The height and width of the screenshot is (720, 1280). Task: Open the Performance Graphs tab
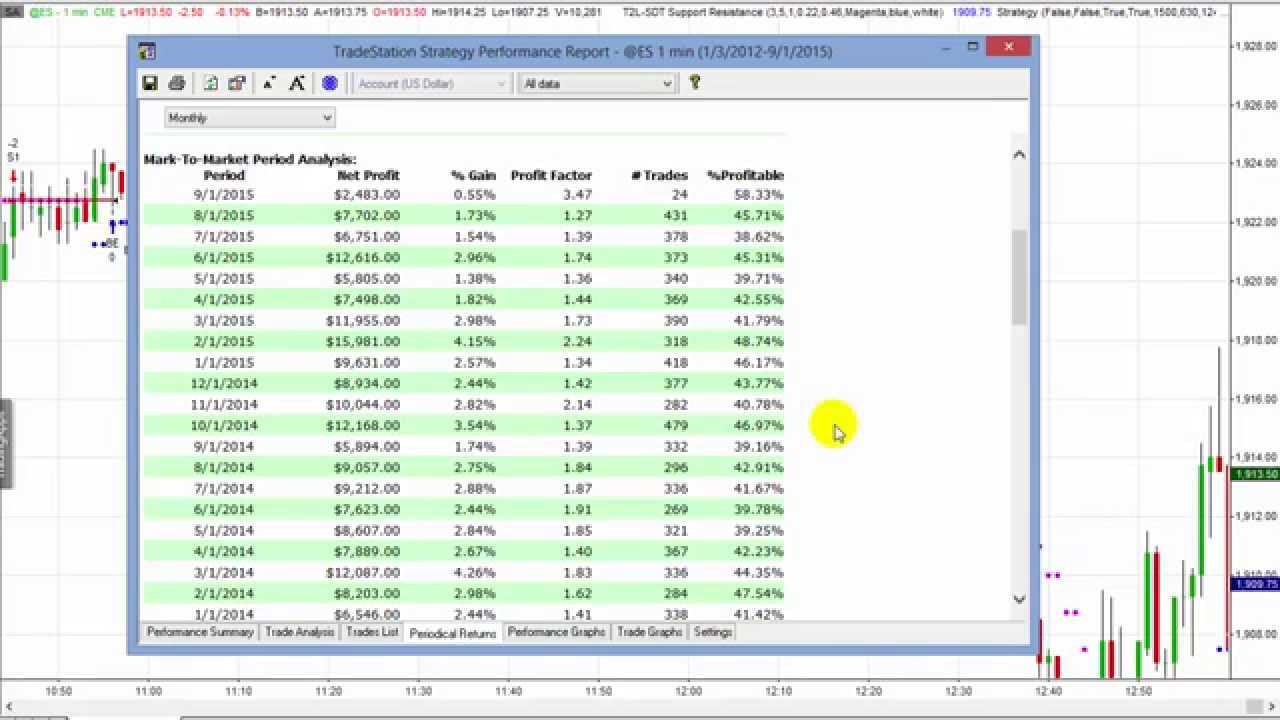[556, 632]
